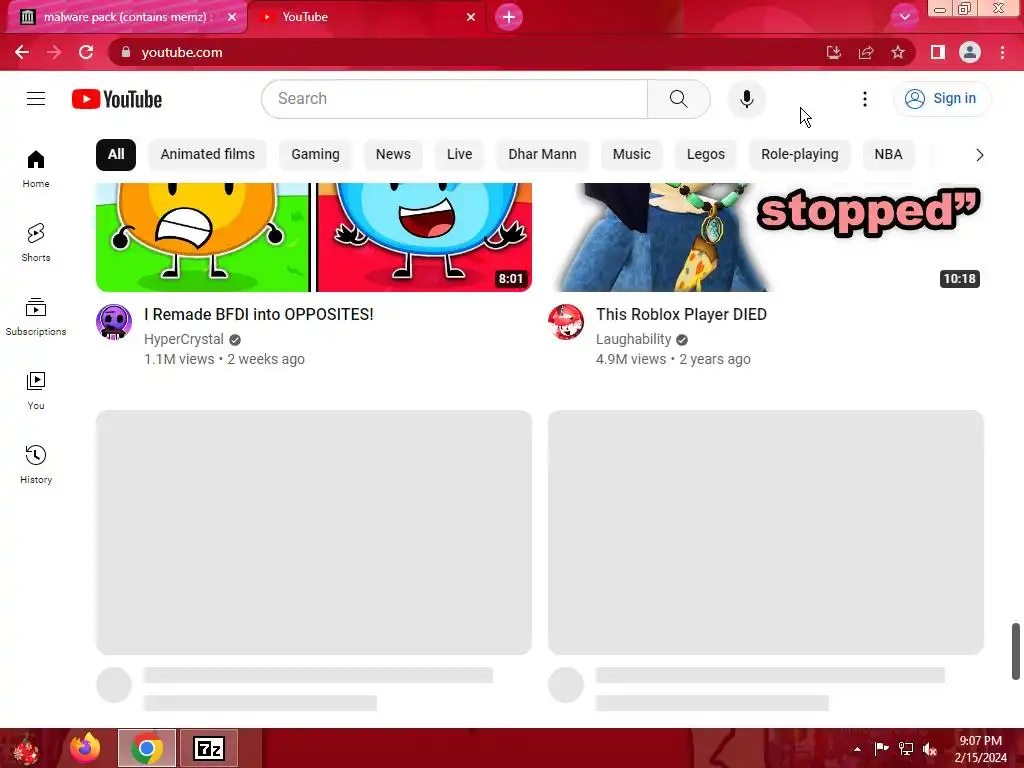Click the Action Center flag icon
The width and height of the screenshot is (1024, 768).
click(881, 749)
